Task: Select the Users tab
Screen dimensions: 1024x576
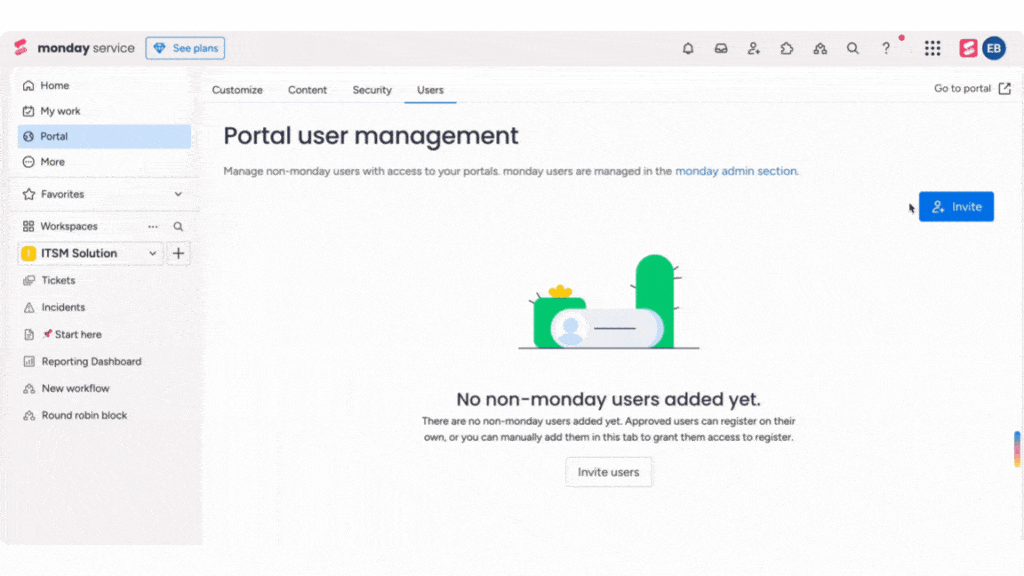Action: (430, 90)
